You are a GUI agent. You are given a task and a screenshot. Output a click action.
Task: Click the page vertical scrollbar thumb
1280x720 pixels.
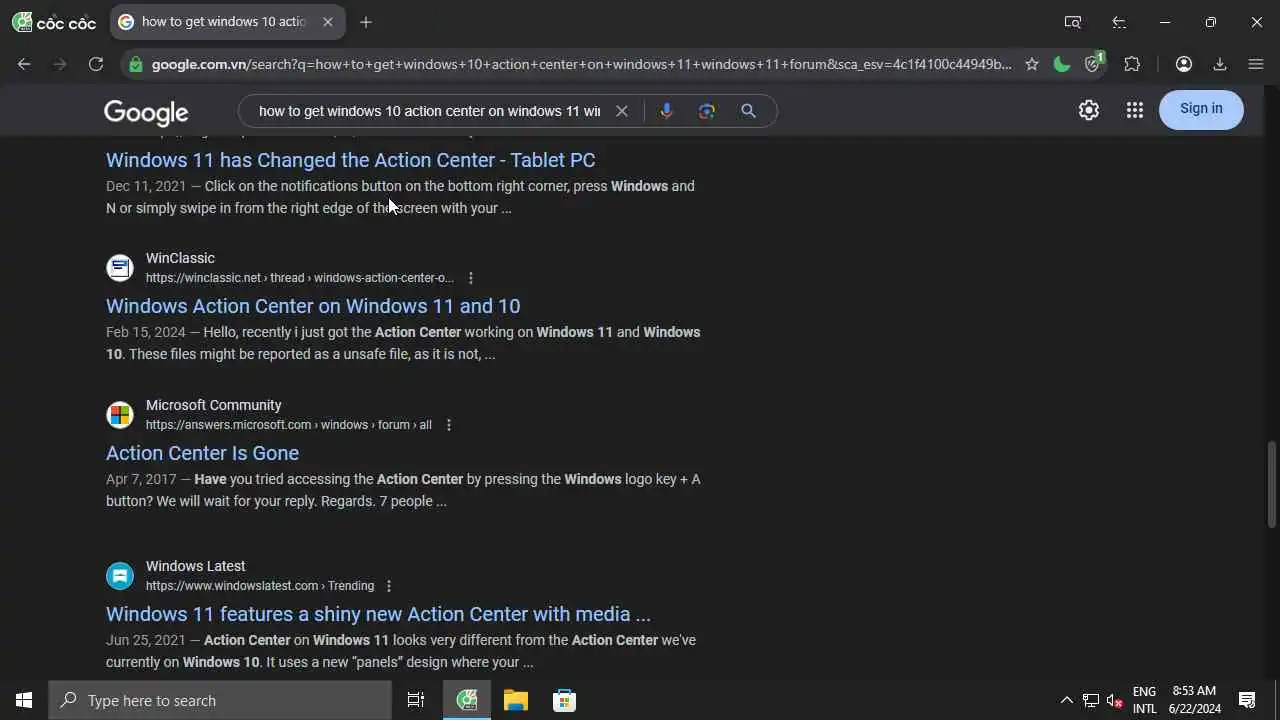coord(1272,484)
